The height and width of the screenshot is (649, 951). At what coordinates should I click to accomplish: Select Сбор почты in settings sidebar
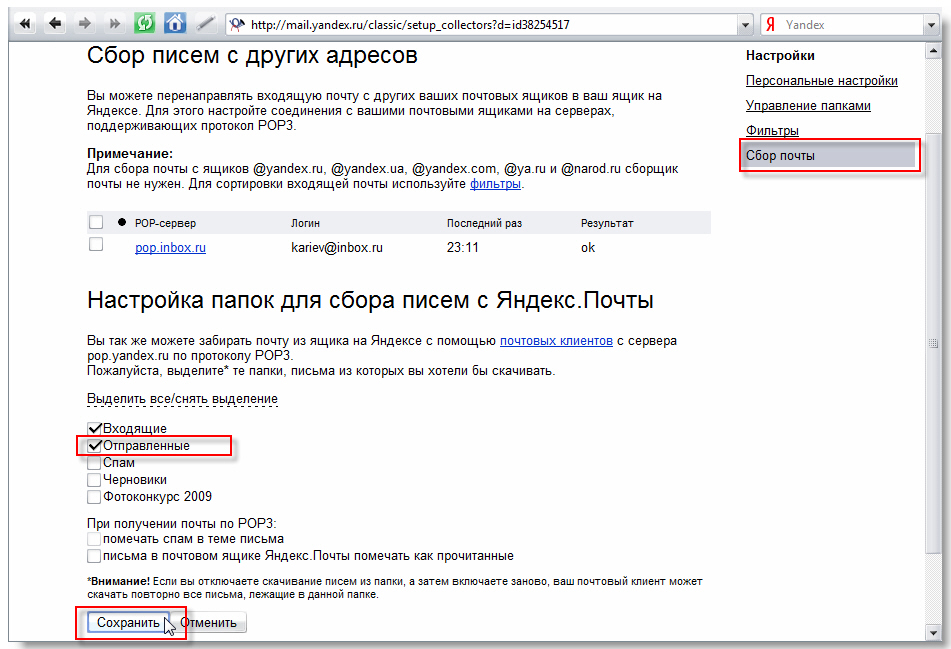[x=829, y=155]
